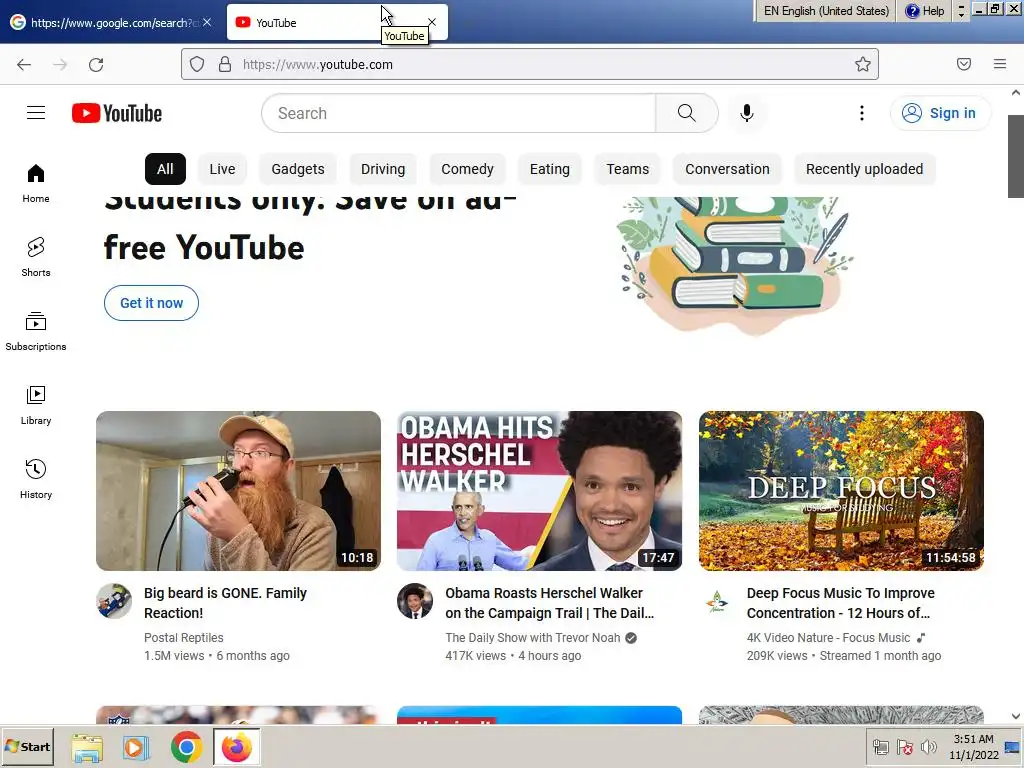Open the YouTube guide hamburger menu
Viewport: 1024px width, 768px height.
tap(36, 113)
